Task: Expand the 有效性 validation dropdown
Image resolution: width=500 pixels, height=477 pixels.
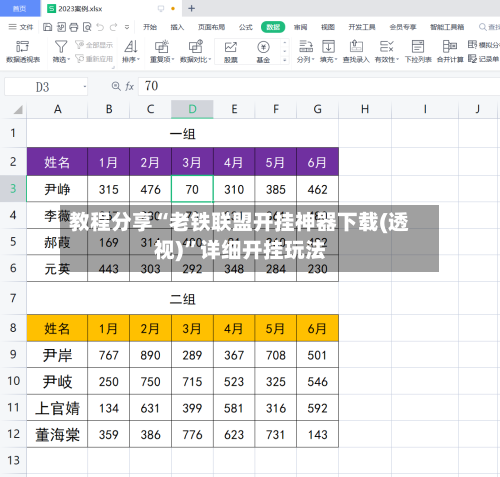Action: (397, 60)
